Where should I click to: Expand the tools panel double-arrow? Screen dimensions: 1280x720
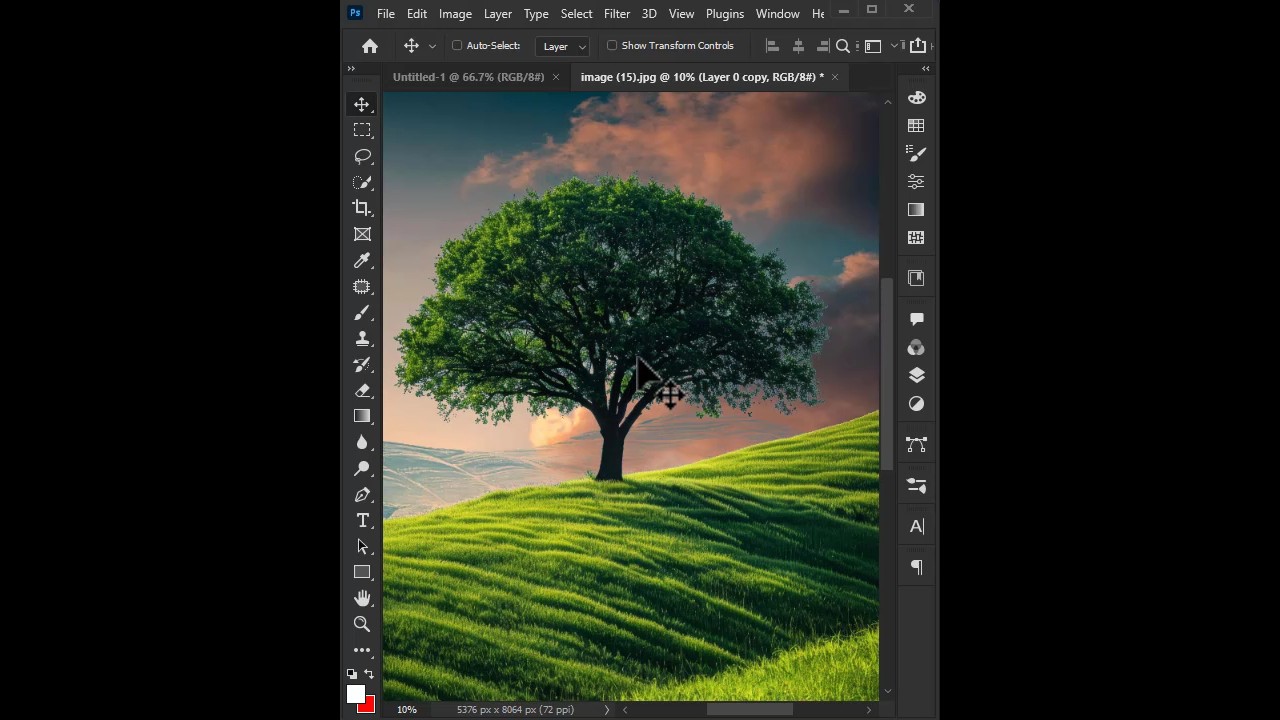pyautogui.click(x=351, y=69)
